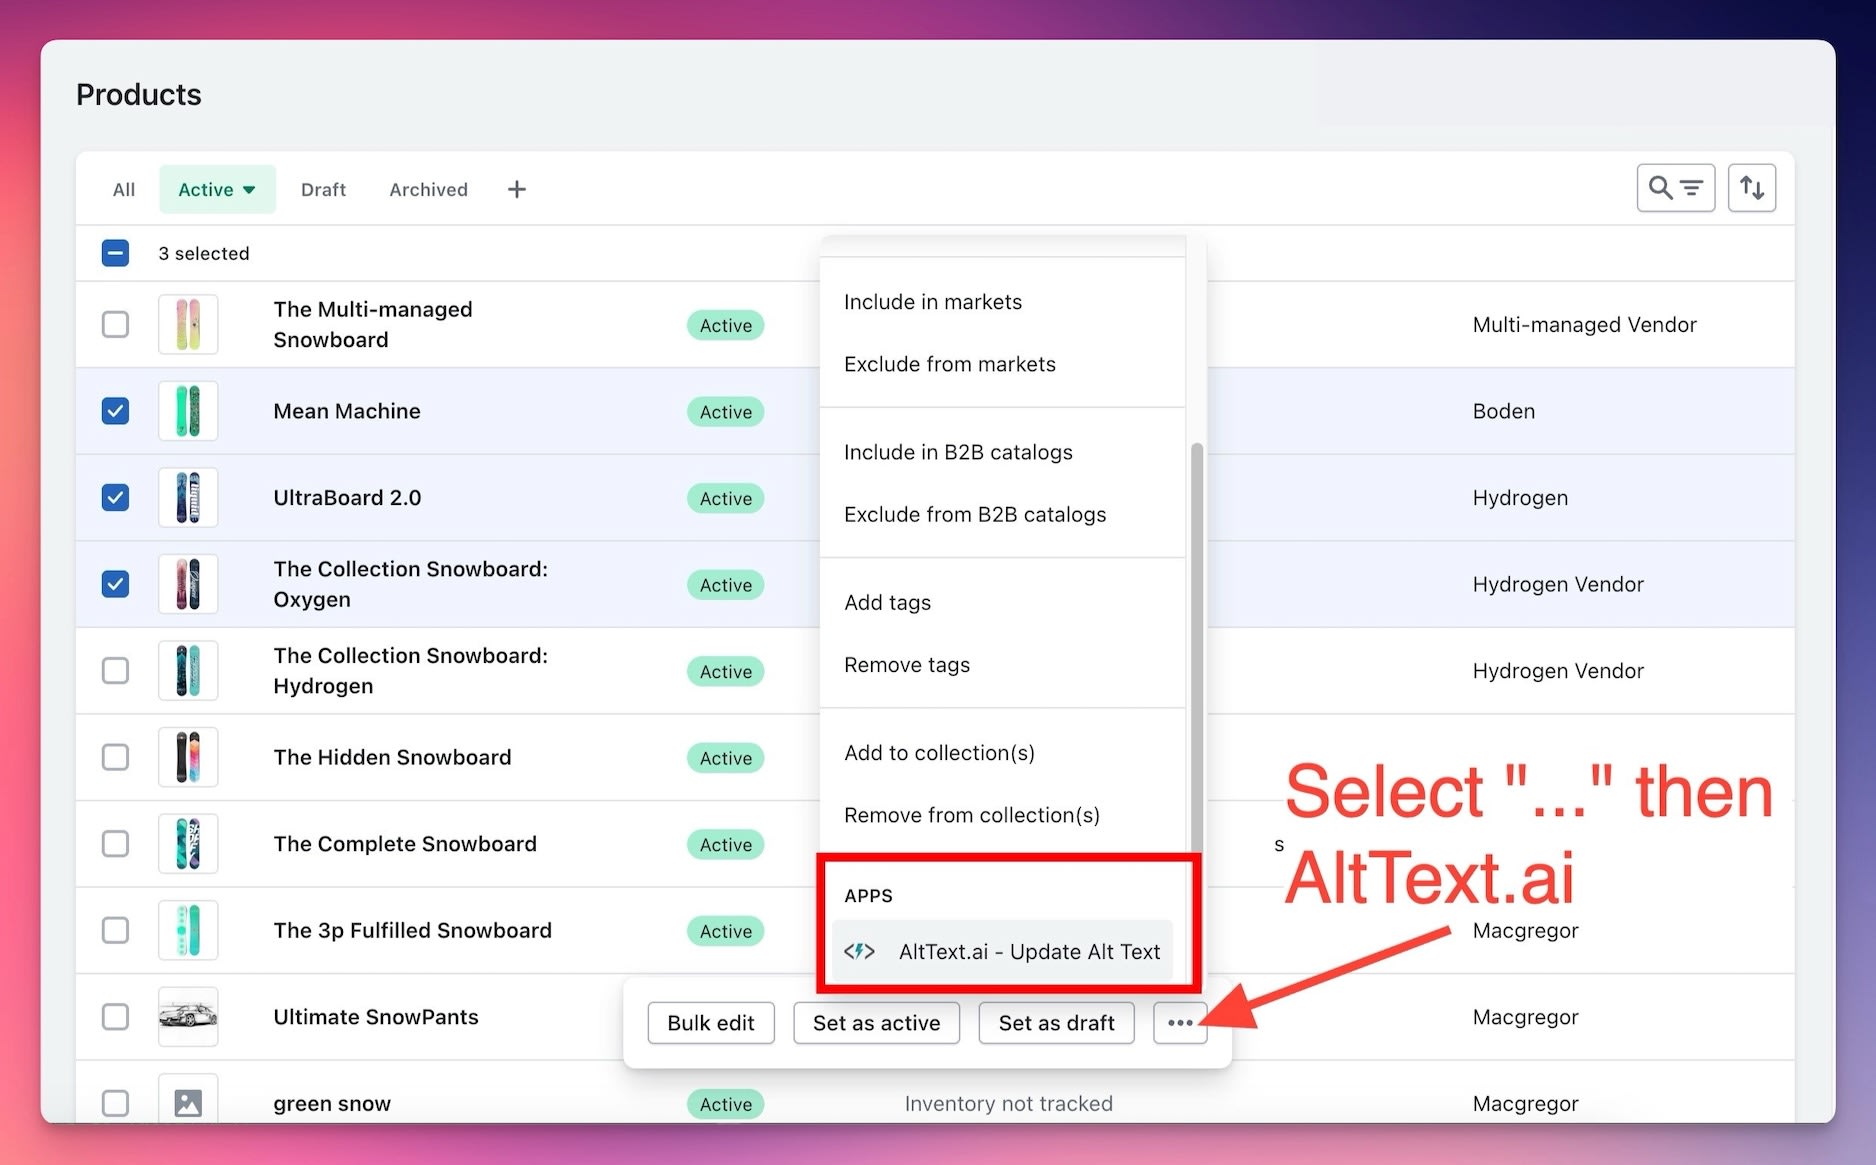Click the Hydrogen vendor on UltraBoard row
Screen dimensions: 1876x1165
click(x=1520, y=498)
